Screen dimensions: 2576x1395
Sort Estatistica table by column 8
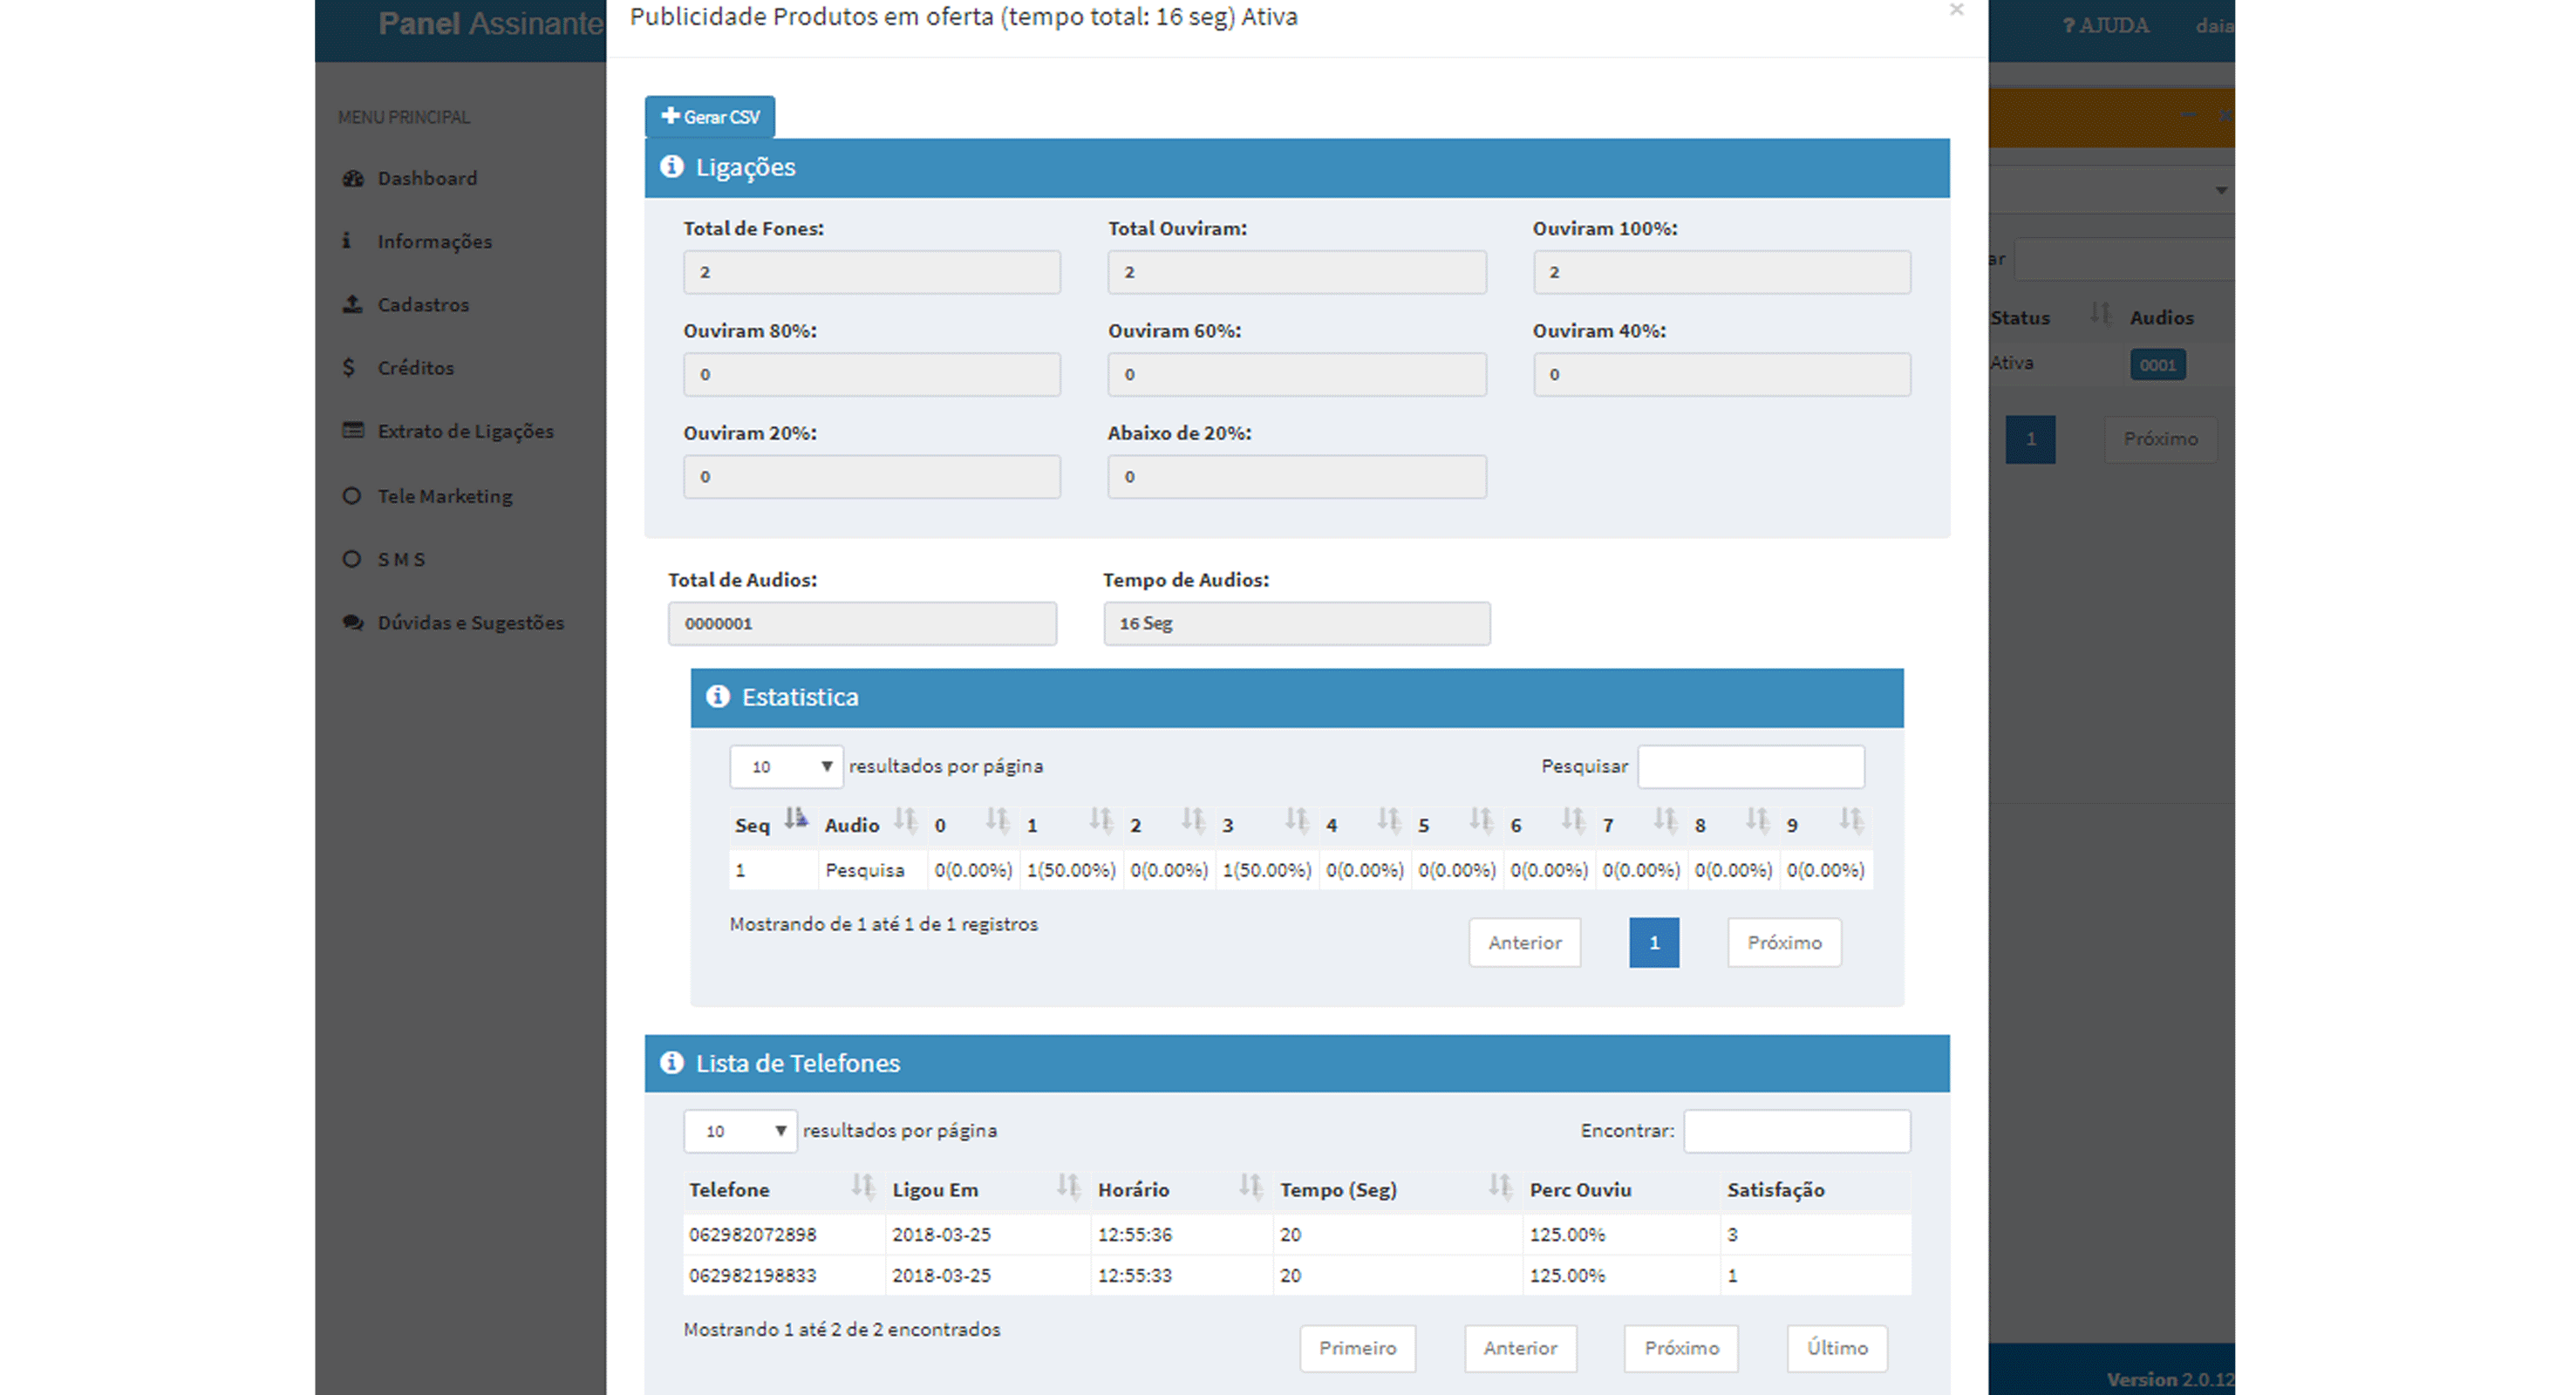tap(1733, 824)
